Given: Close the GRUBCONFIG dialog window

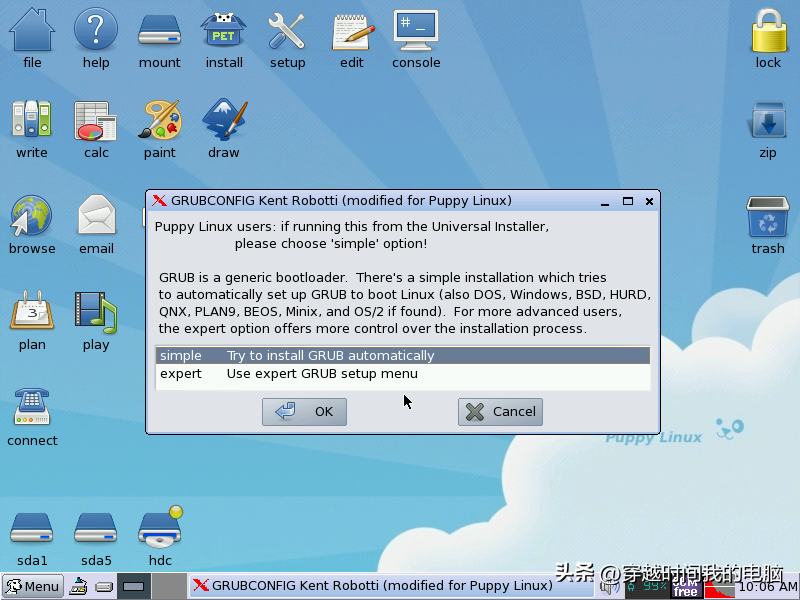Looking at the screenshot, I should pos(649,201).
